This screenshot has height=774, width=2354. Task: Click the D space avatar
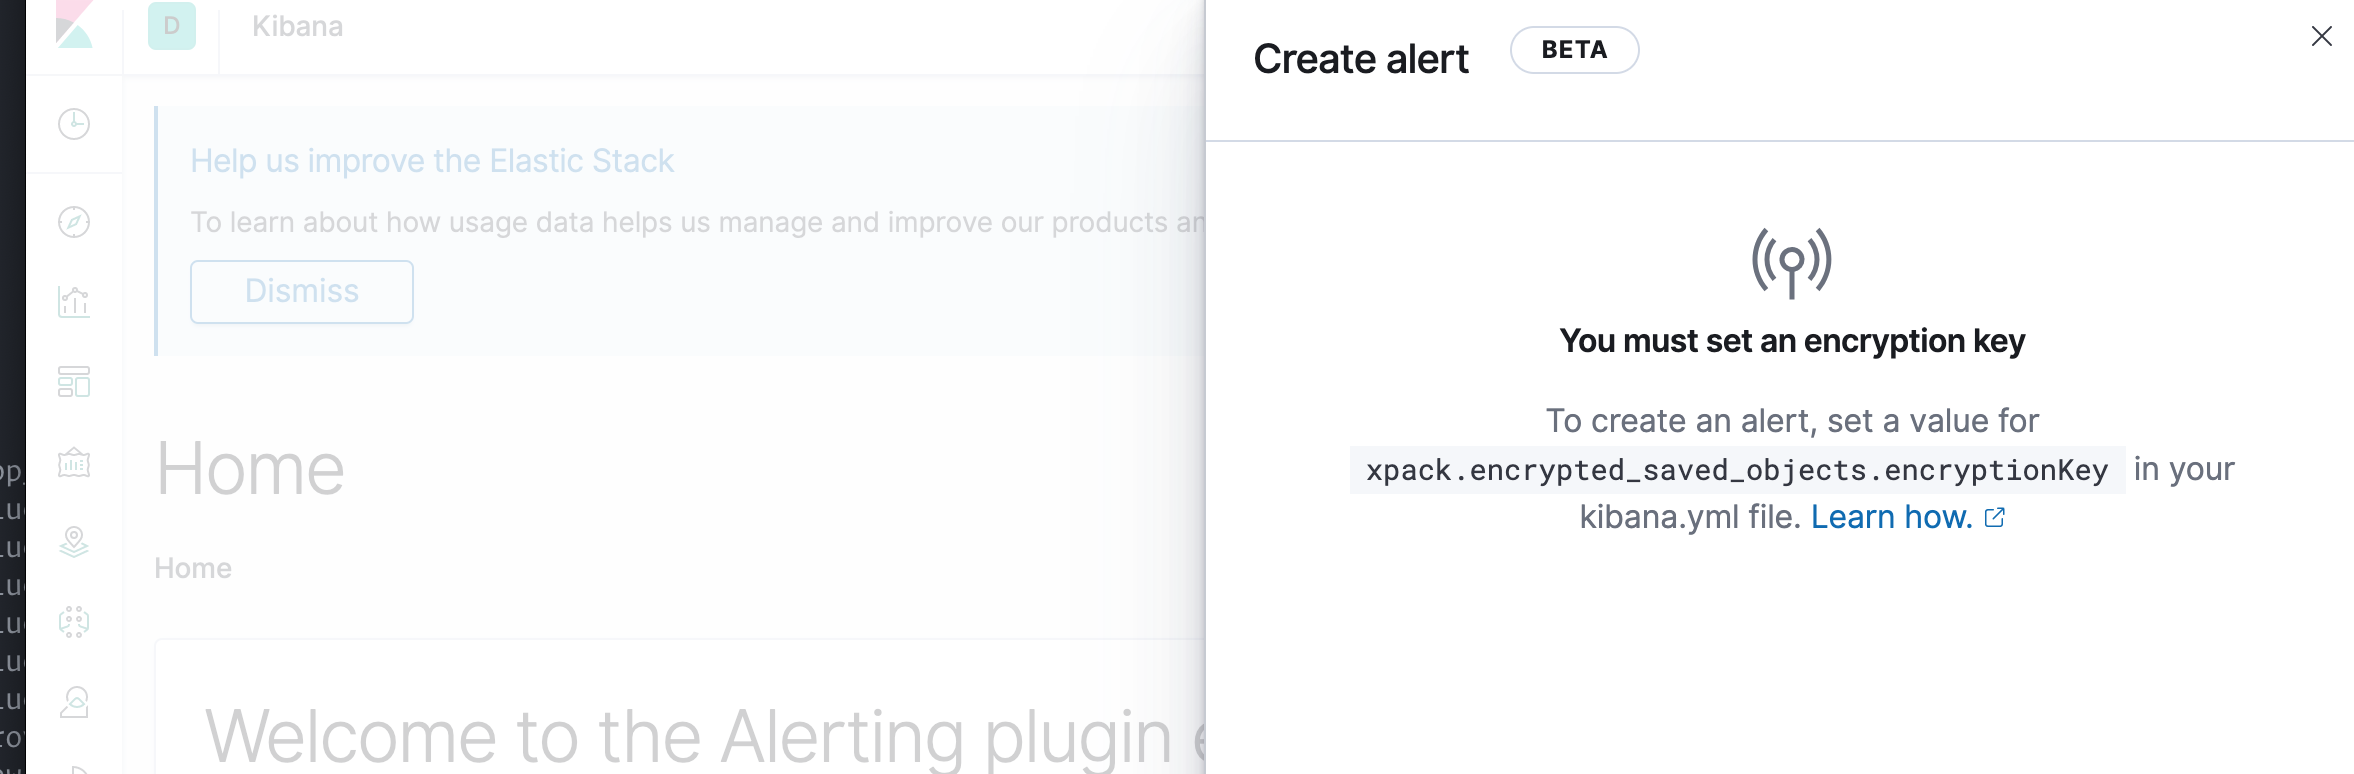171,27
